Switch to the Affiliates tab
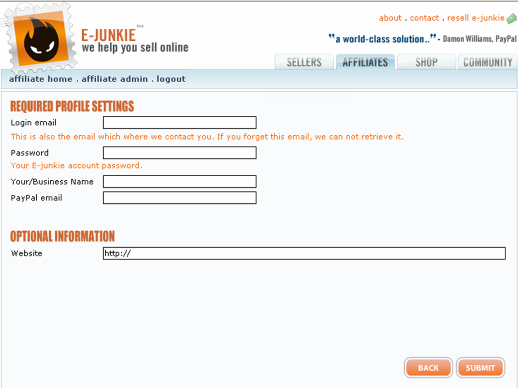The width and height of the screenshot is (518, 388). tap(365, 62)
